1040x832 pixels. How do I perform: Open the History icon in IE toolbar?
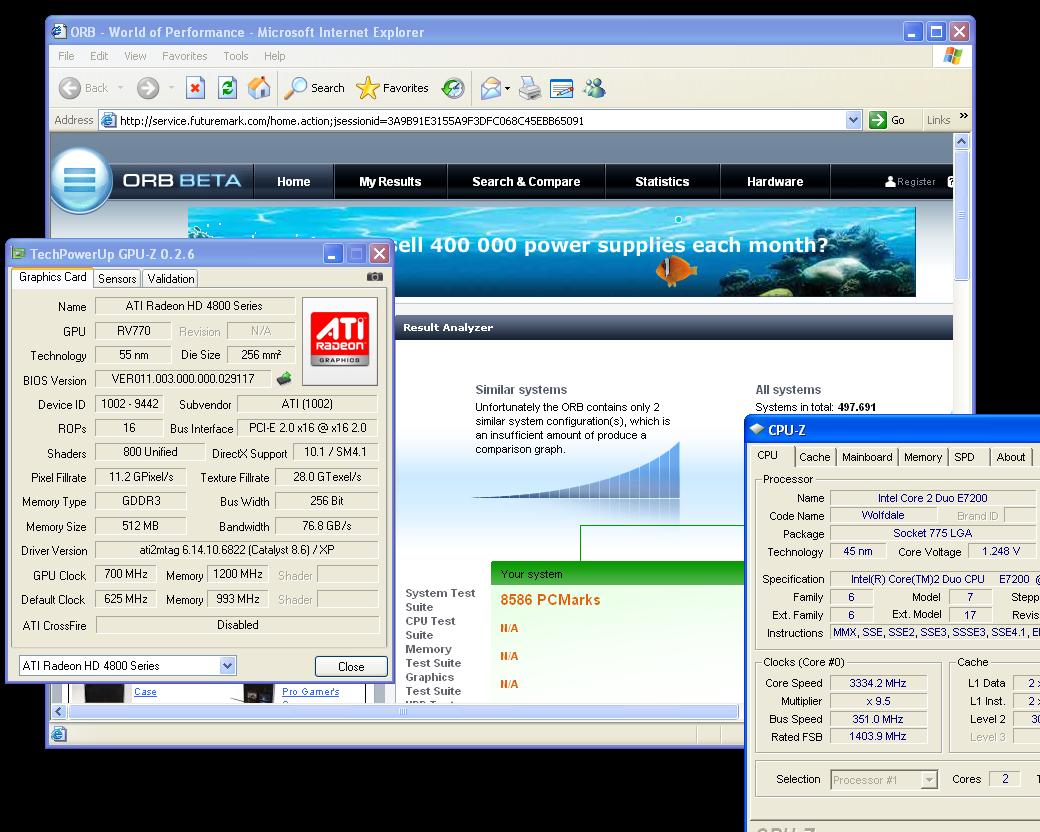tap(453, 88)
